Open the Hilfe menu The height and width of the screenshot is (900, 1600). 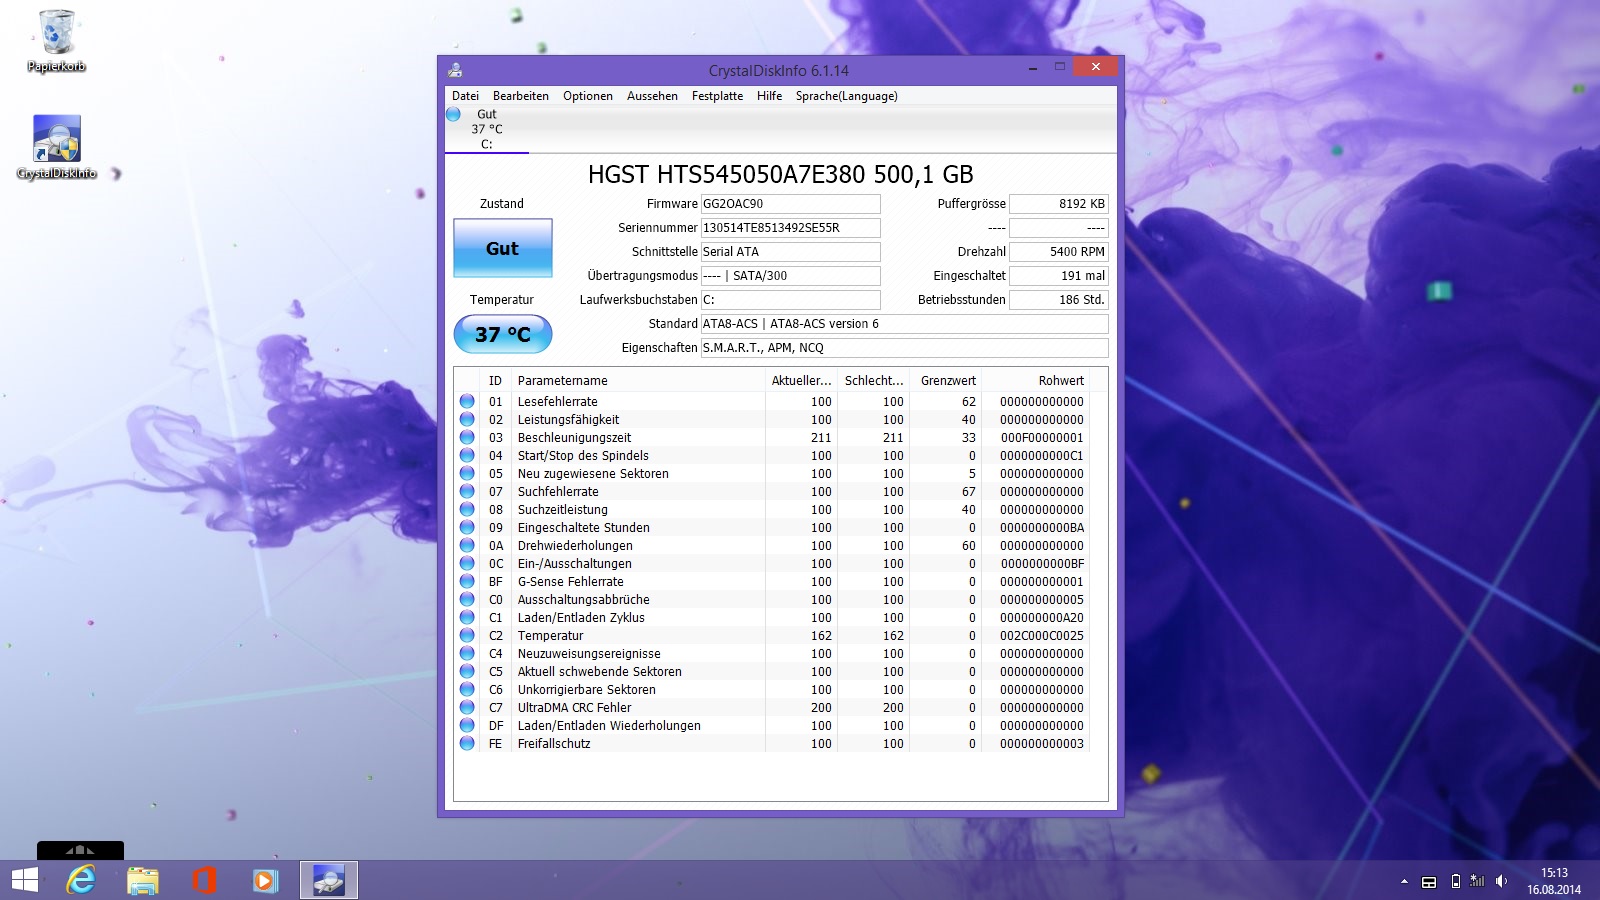click(769, 96)
